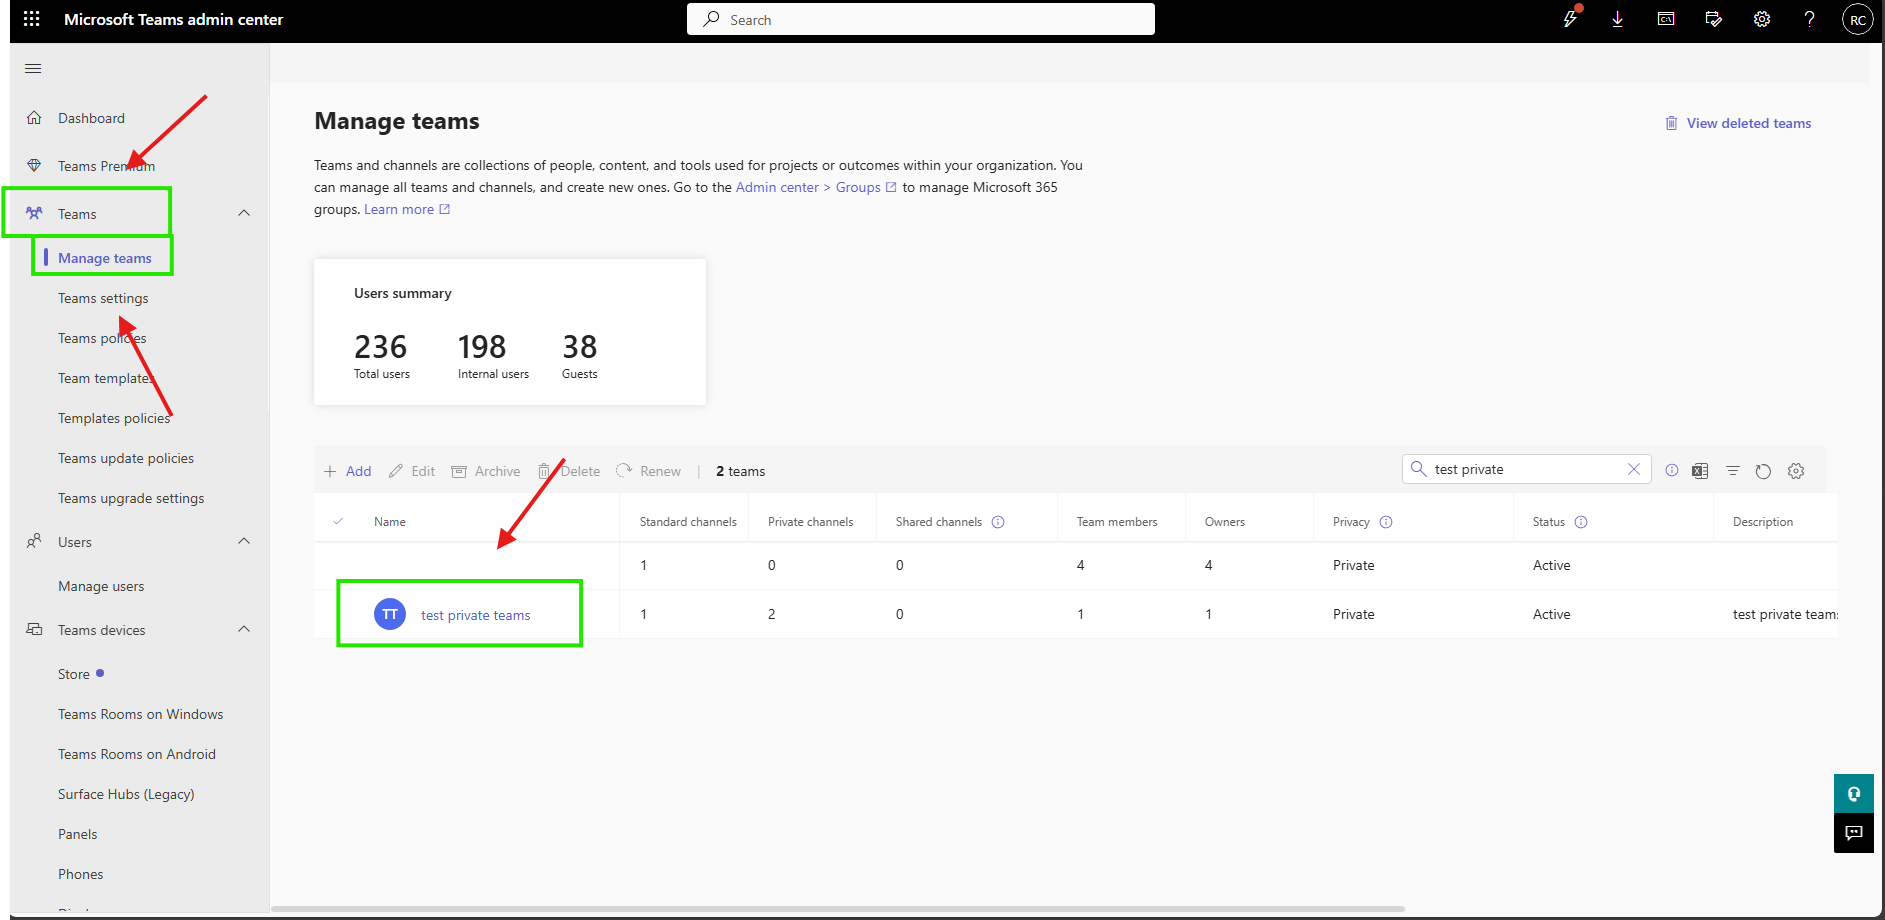Click the Add team button
1885x920 pixels.
tap(347, 471)
